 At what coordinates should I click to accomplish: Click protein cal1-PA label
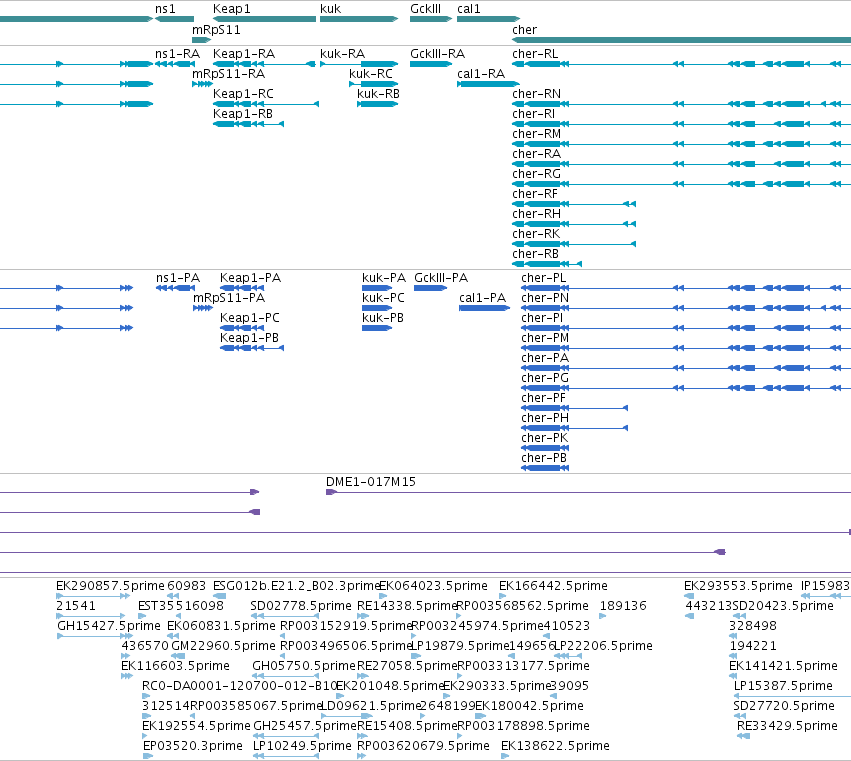pos(482,298)
